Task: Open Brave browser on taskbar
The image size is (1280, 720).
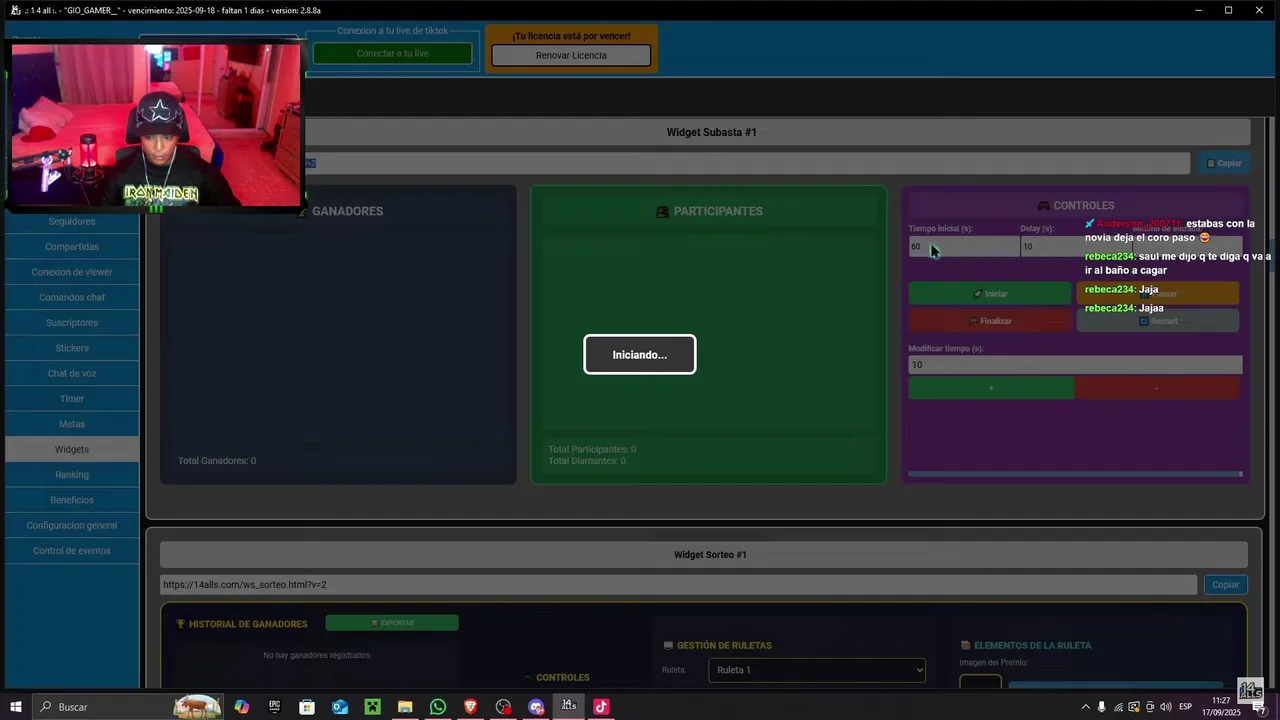Action: point(471,707)
